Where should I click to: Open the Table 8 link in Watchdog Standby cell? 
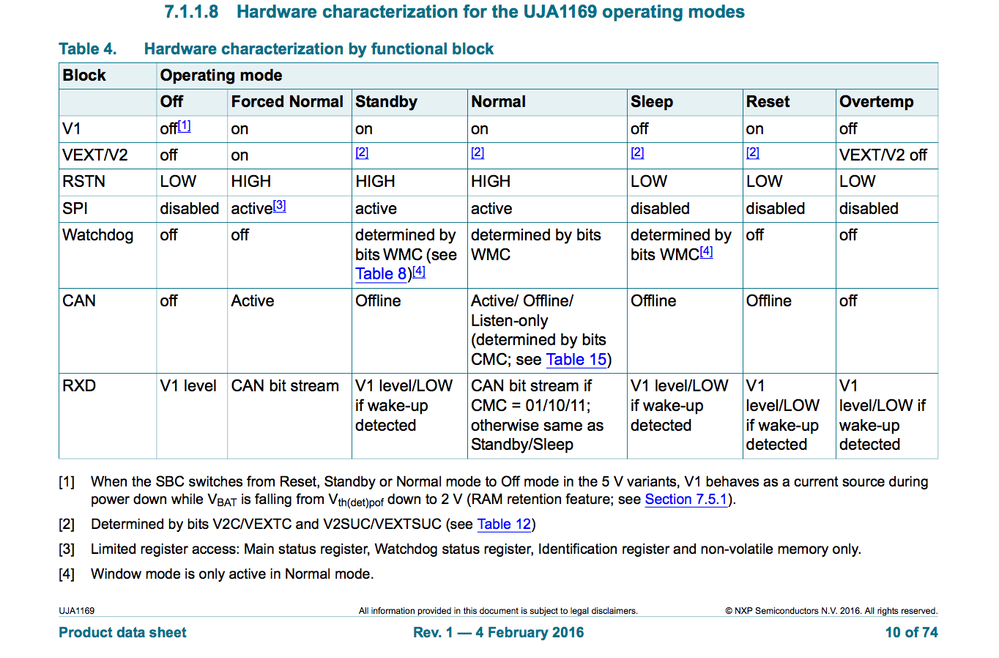tap(380, 274)
